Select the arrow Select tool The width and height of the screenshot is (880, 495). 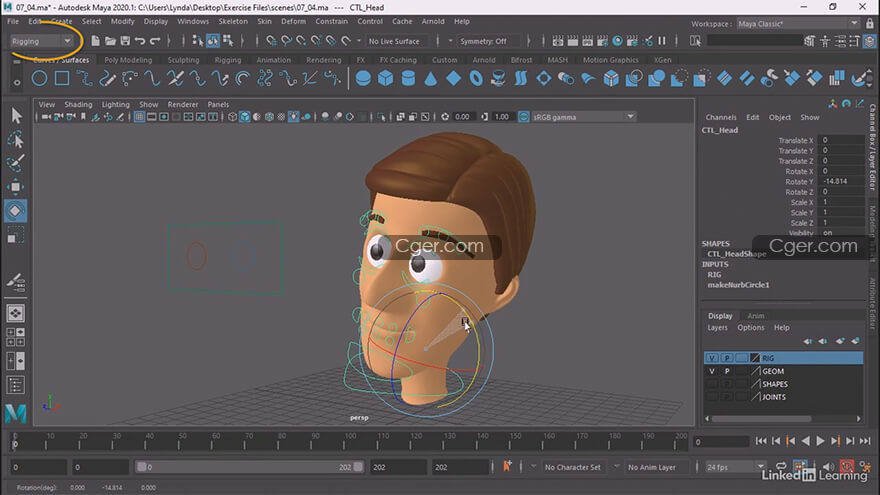[16, 115]
